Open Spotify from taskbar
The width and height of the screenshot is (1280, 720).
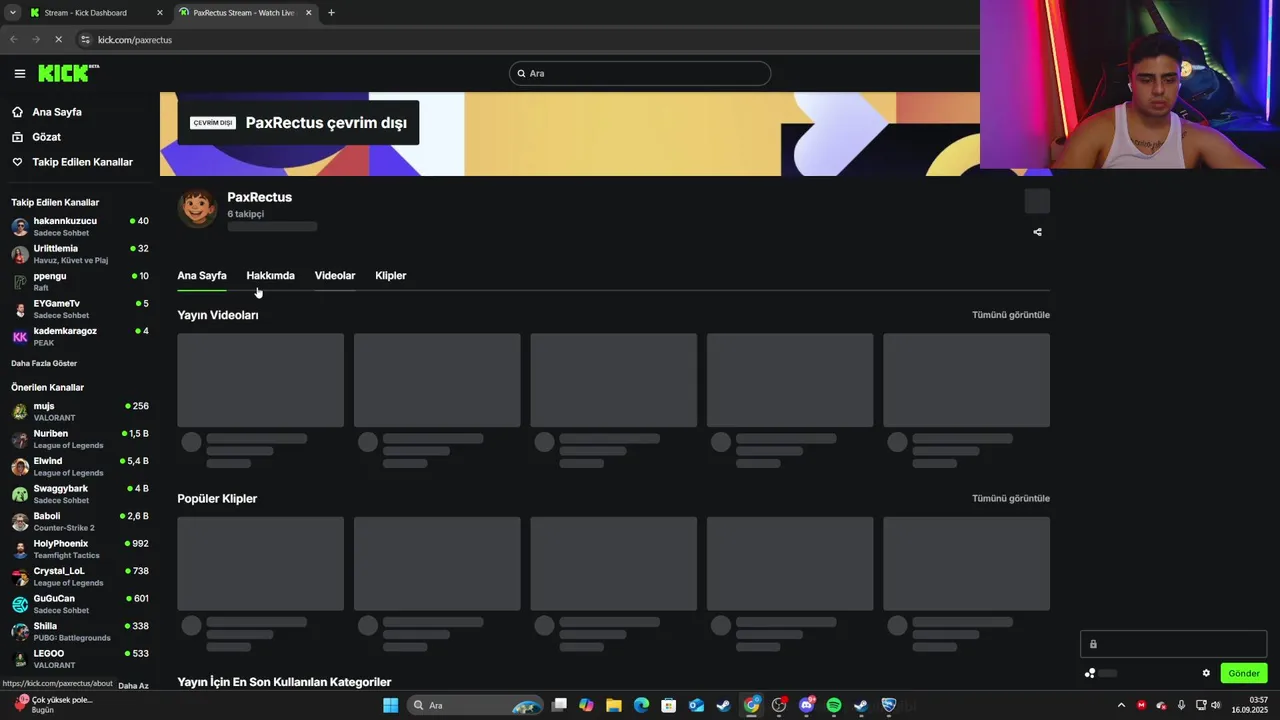point(834,705)
